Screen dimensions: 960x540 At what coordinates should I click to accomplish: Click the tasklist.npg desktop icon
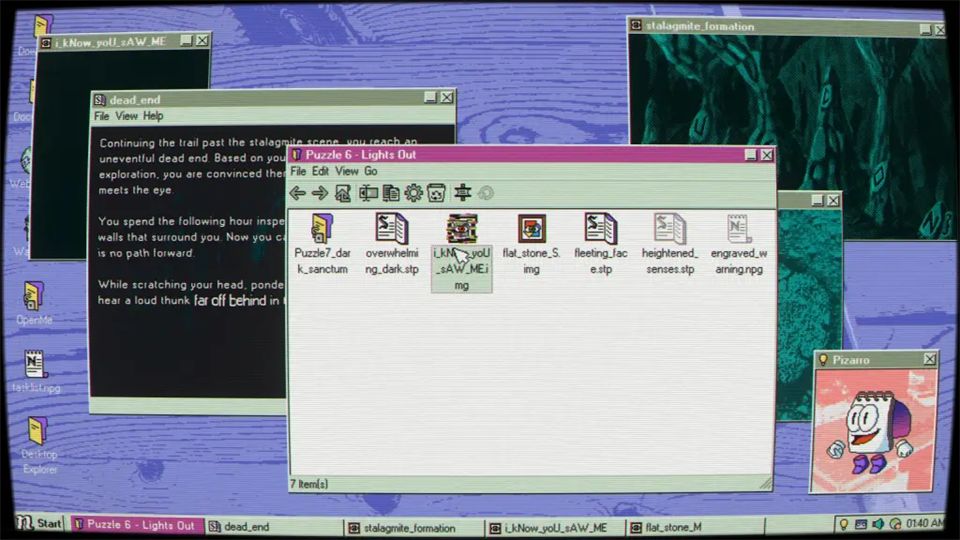pyautogui.click(x=35, y=371)
